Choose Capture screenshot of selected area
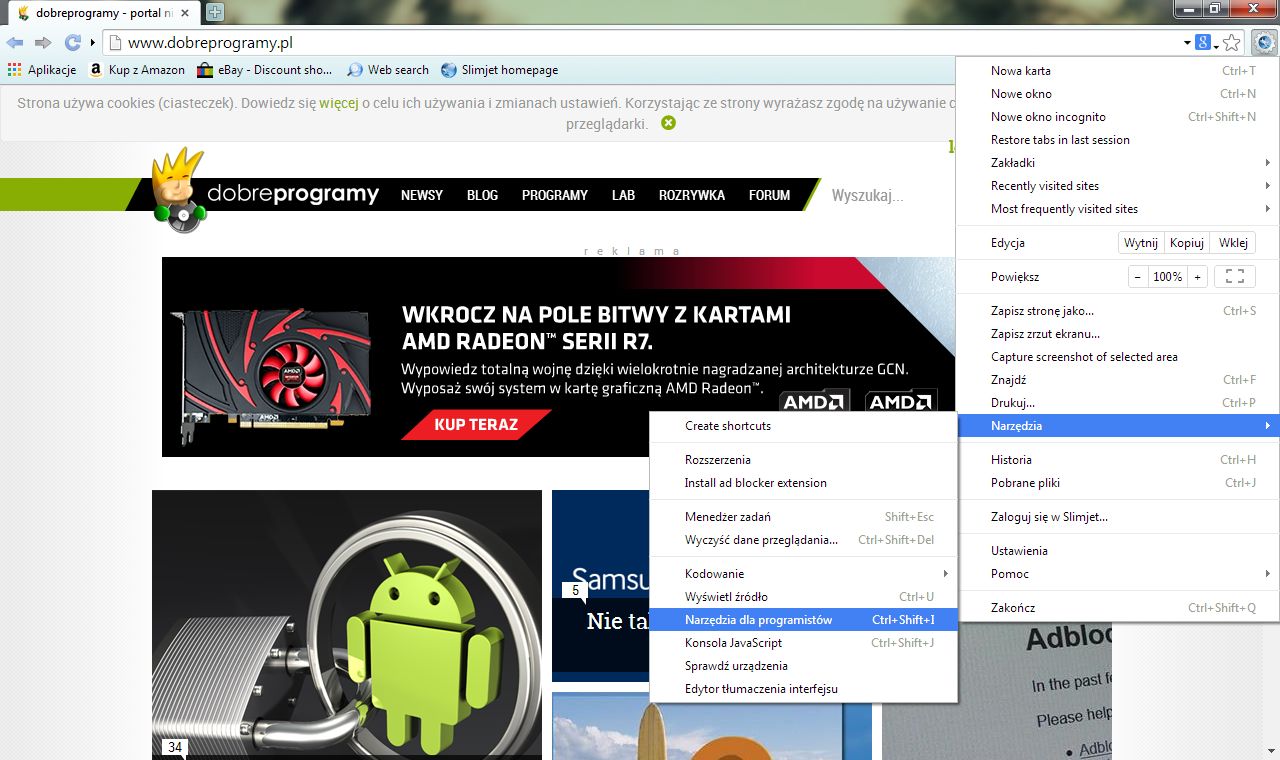The image size is (1280, 760). tap(1116, 357)
